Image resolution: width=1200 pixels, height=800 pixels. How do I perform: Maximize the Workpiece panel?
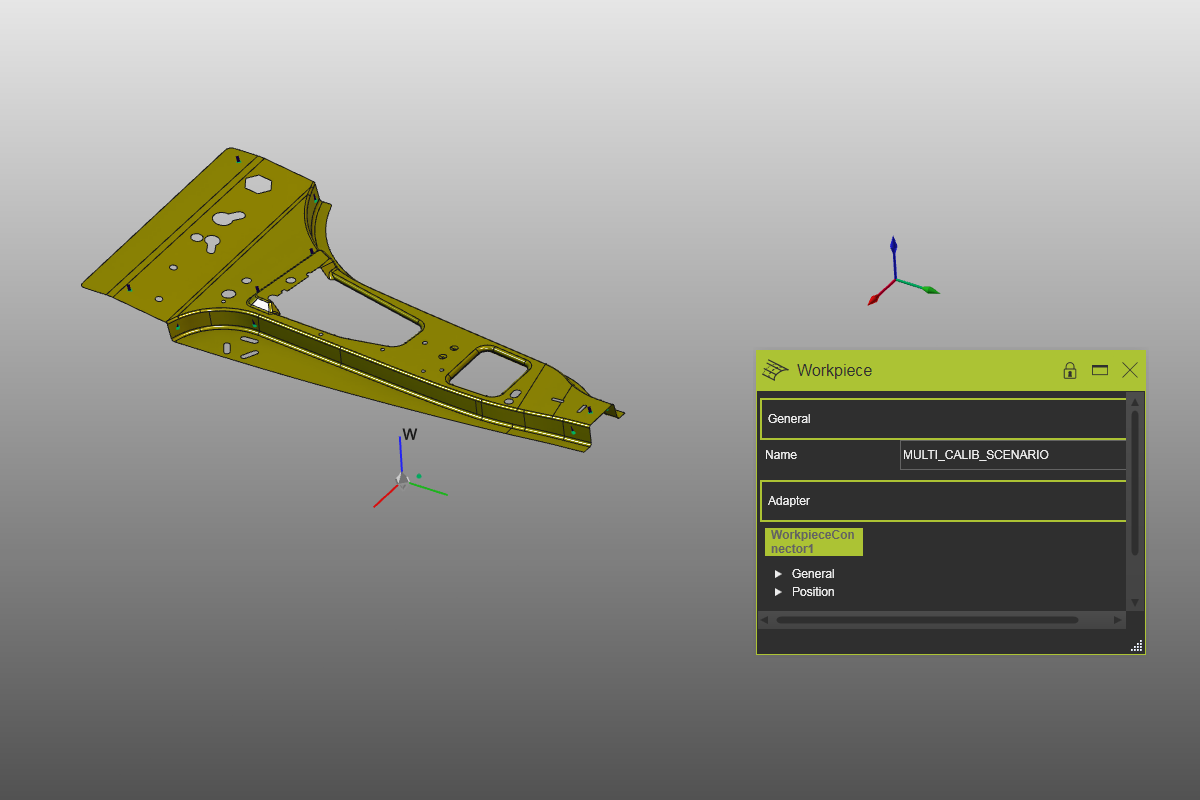pyautogui.click(x=1100, y=370)
